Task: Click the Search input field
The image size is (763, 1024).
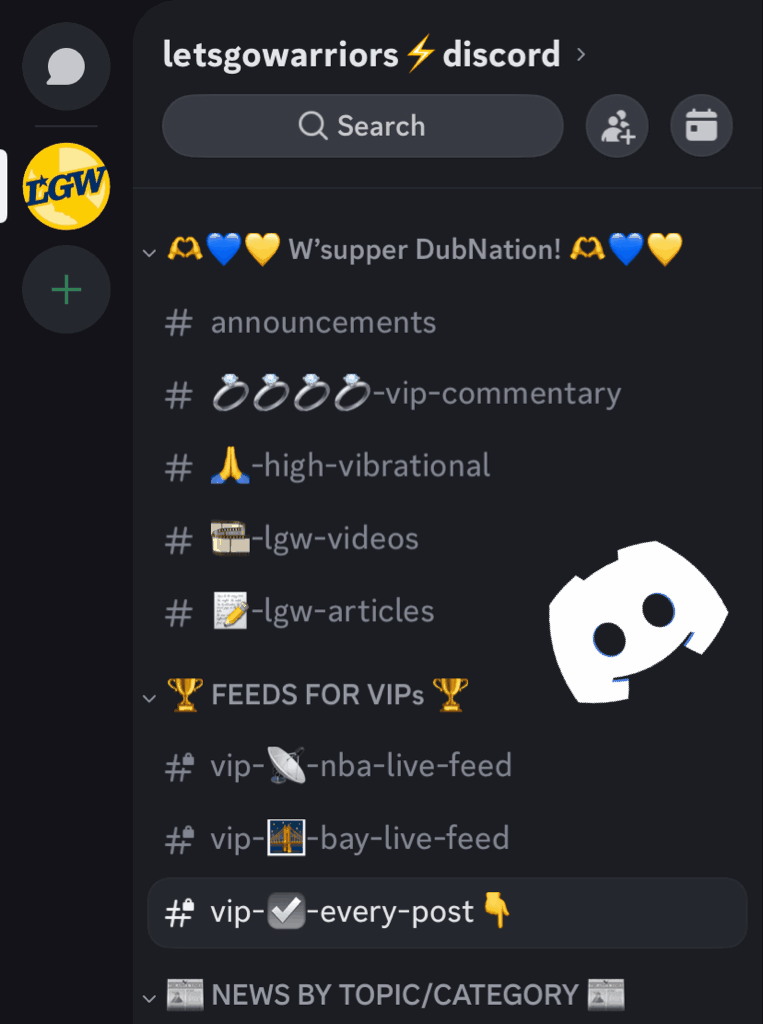Action: pyautogui.click(x=363, y=126)
